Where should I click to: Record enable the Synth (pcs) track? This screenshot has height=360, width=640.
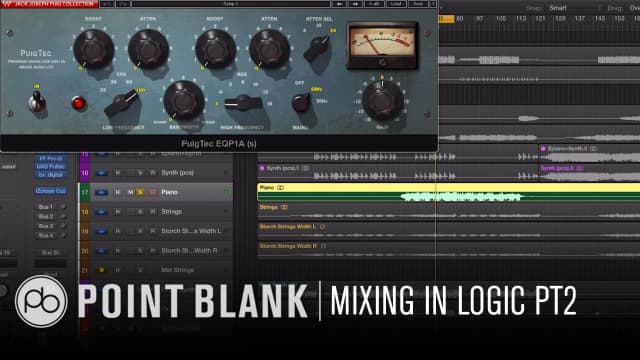click(x=153, y=173)
